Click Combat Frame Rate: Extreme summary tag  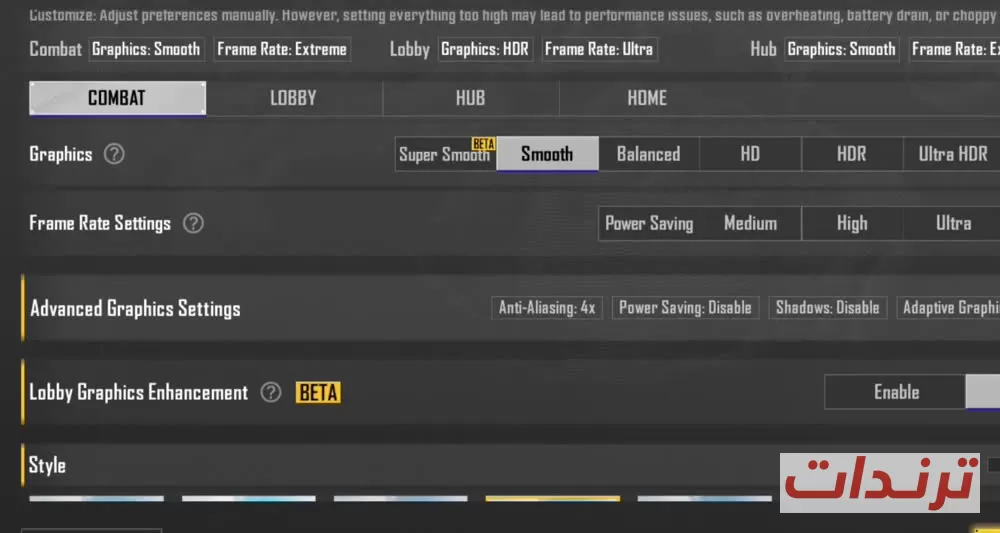click(282, 49)
